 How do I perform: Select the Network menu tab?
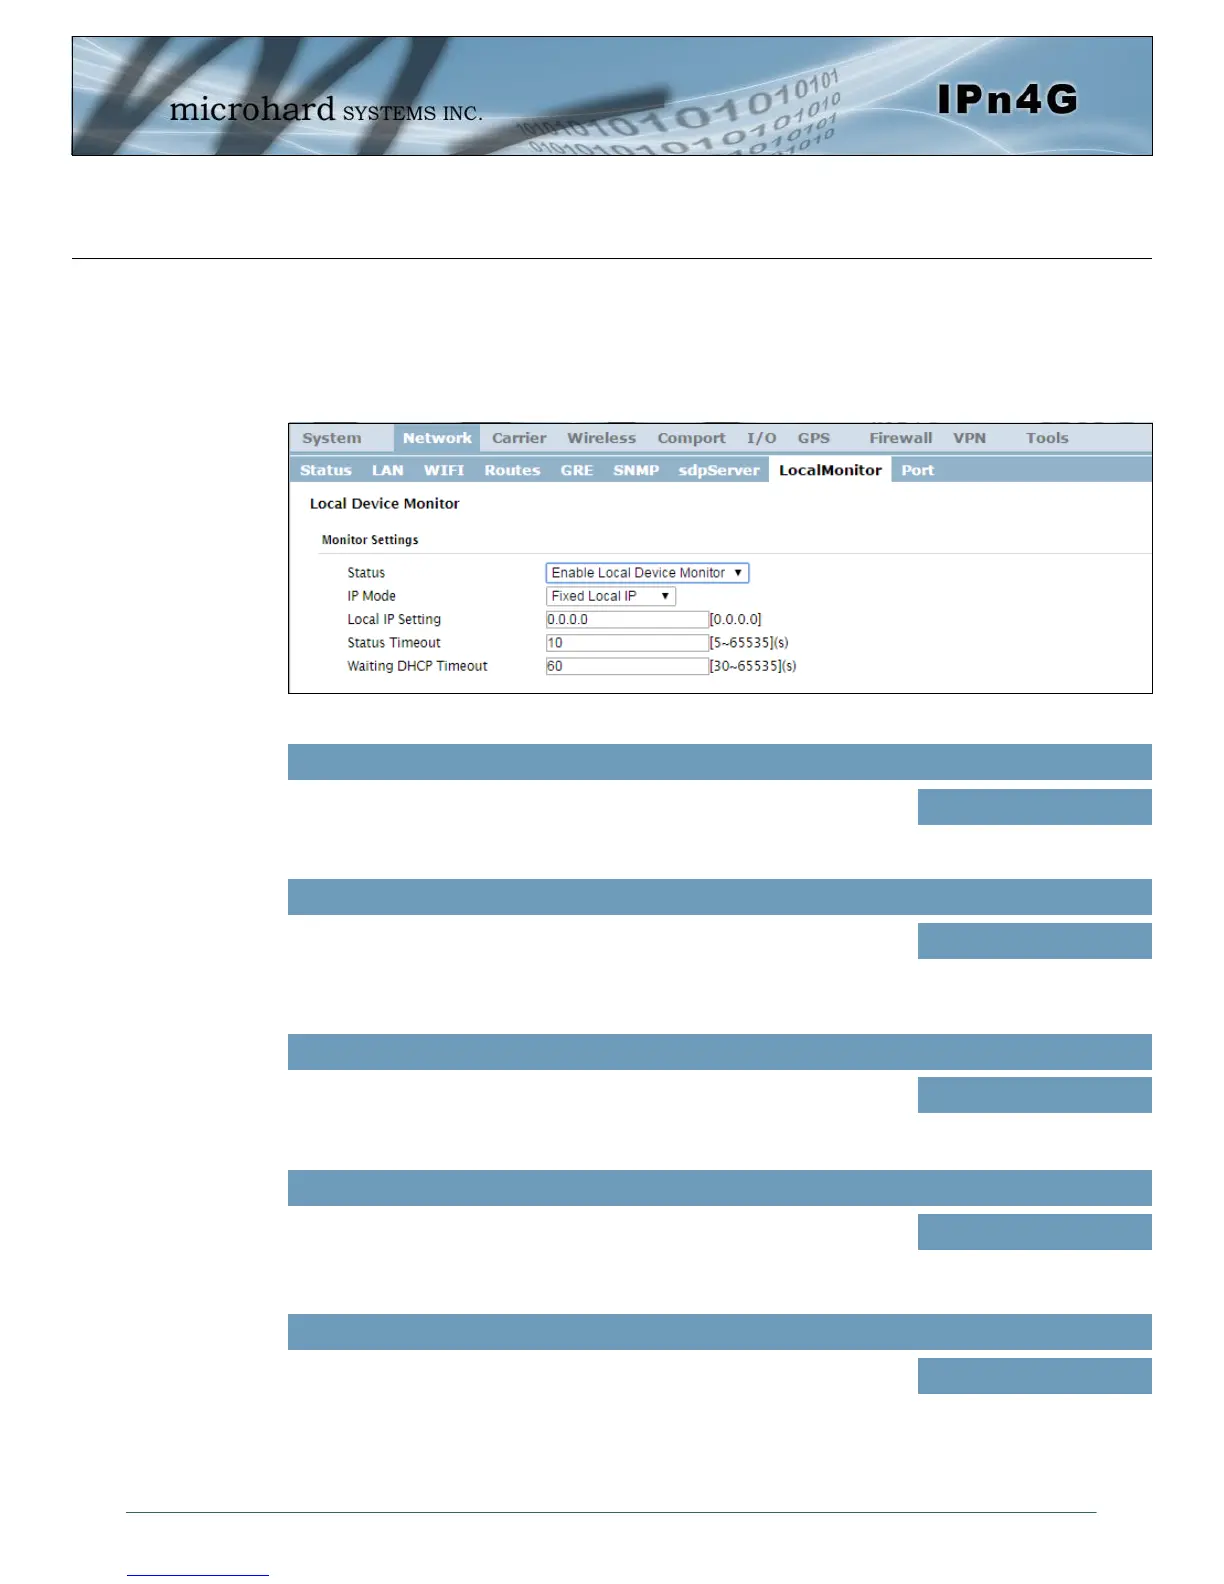click(437, 438)
